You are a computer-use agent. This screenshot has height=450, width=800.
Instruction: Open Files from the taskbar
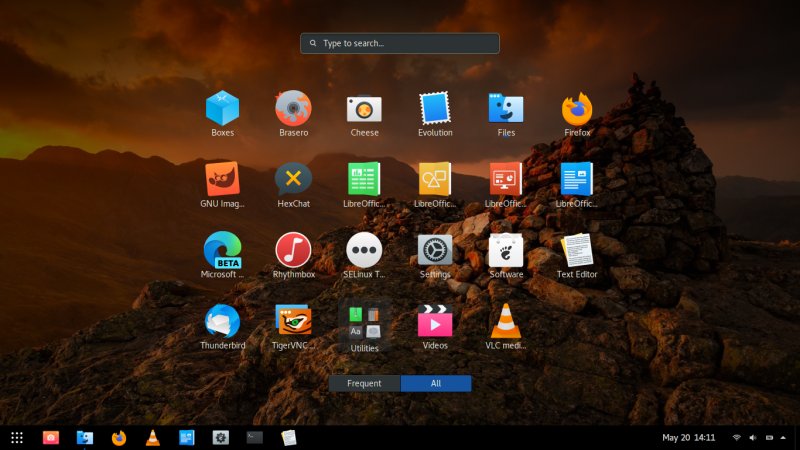(85, 438)
